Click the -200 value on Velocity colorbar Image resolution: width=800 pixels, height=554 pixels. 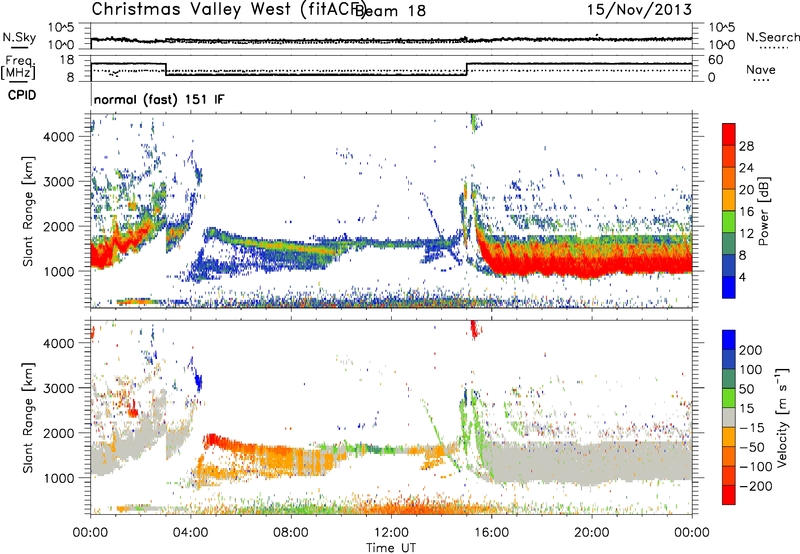pos(756,486)
